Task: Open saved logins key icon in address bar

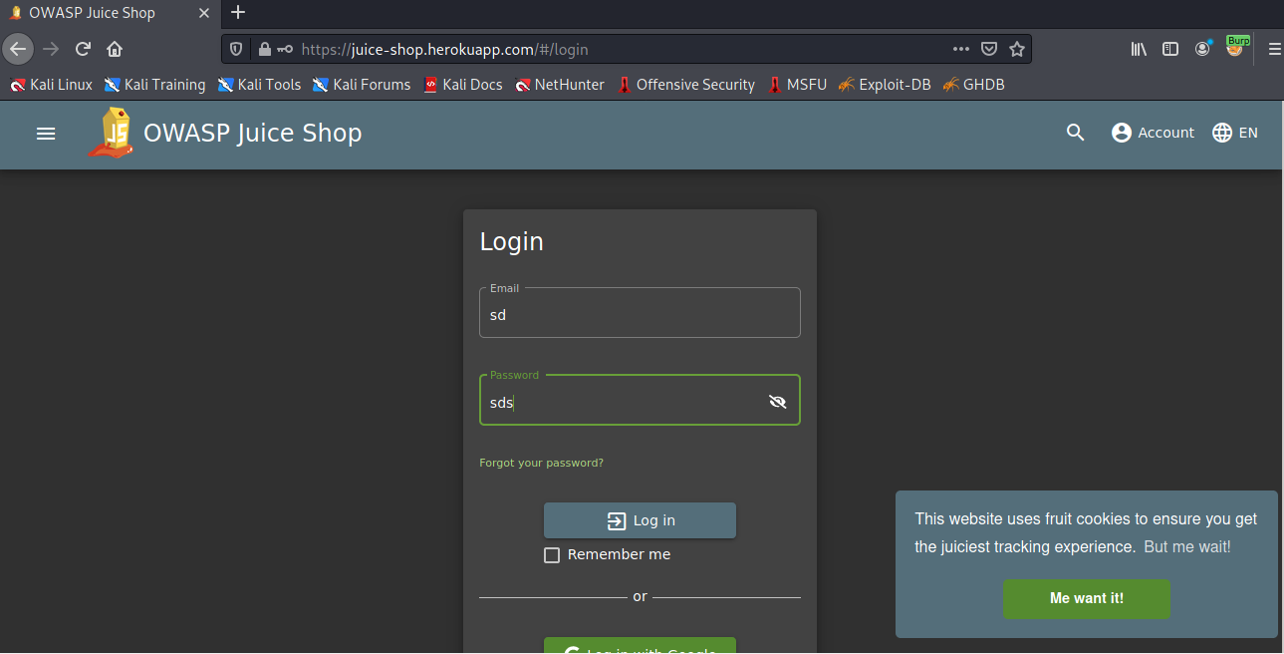Action: point(285,49)
